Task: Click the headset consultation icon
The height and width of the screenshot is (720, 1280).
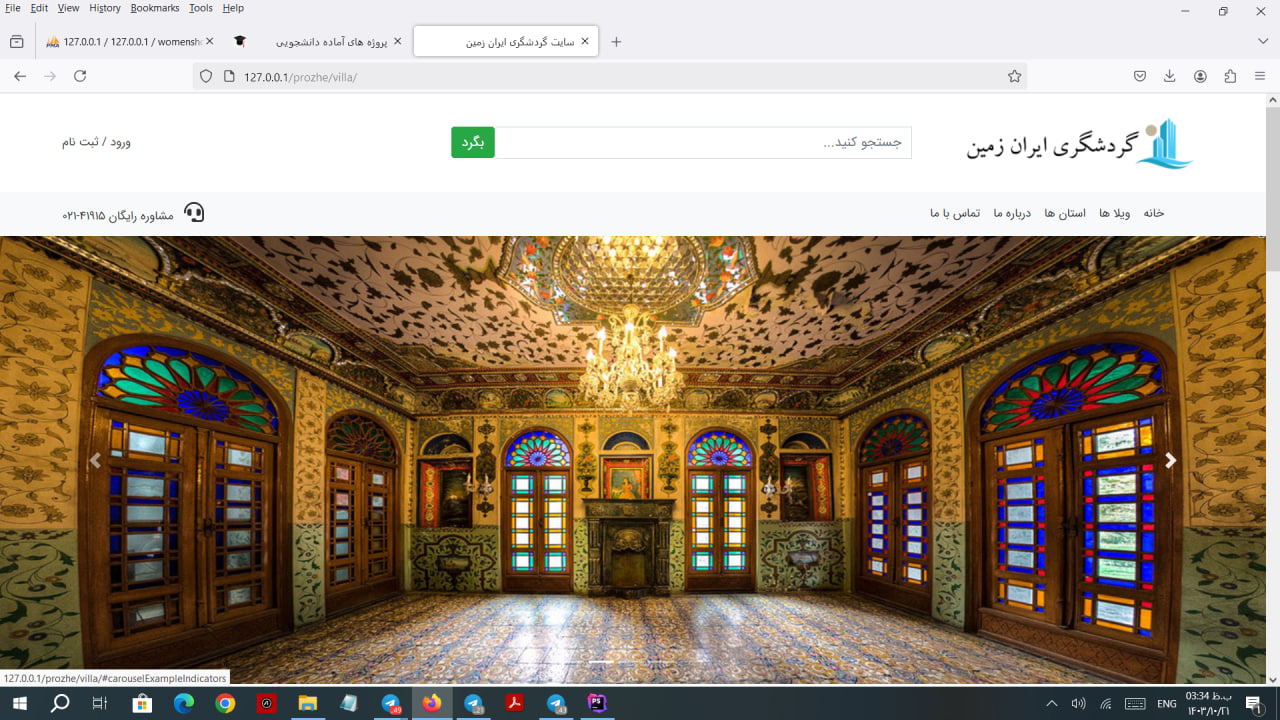Action: pyautogui.click(x=195, y=212)
